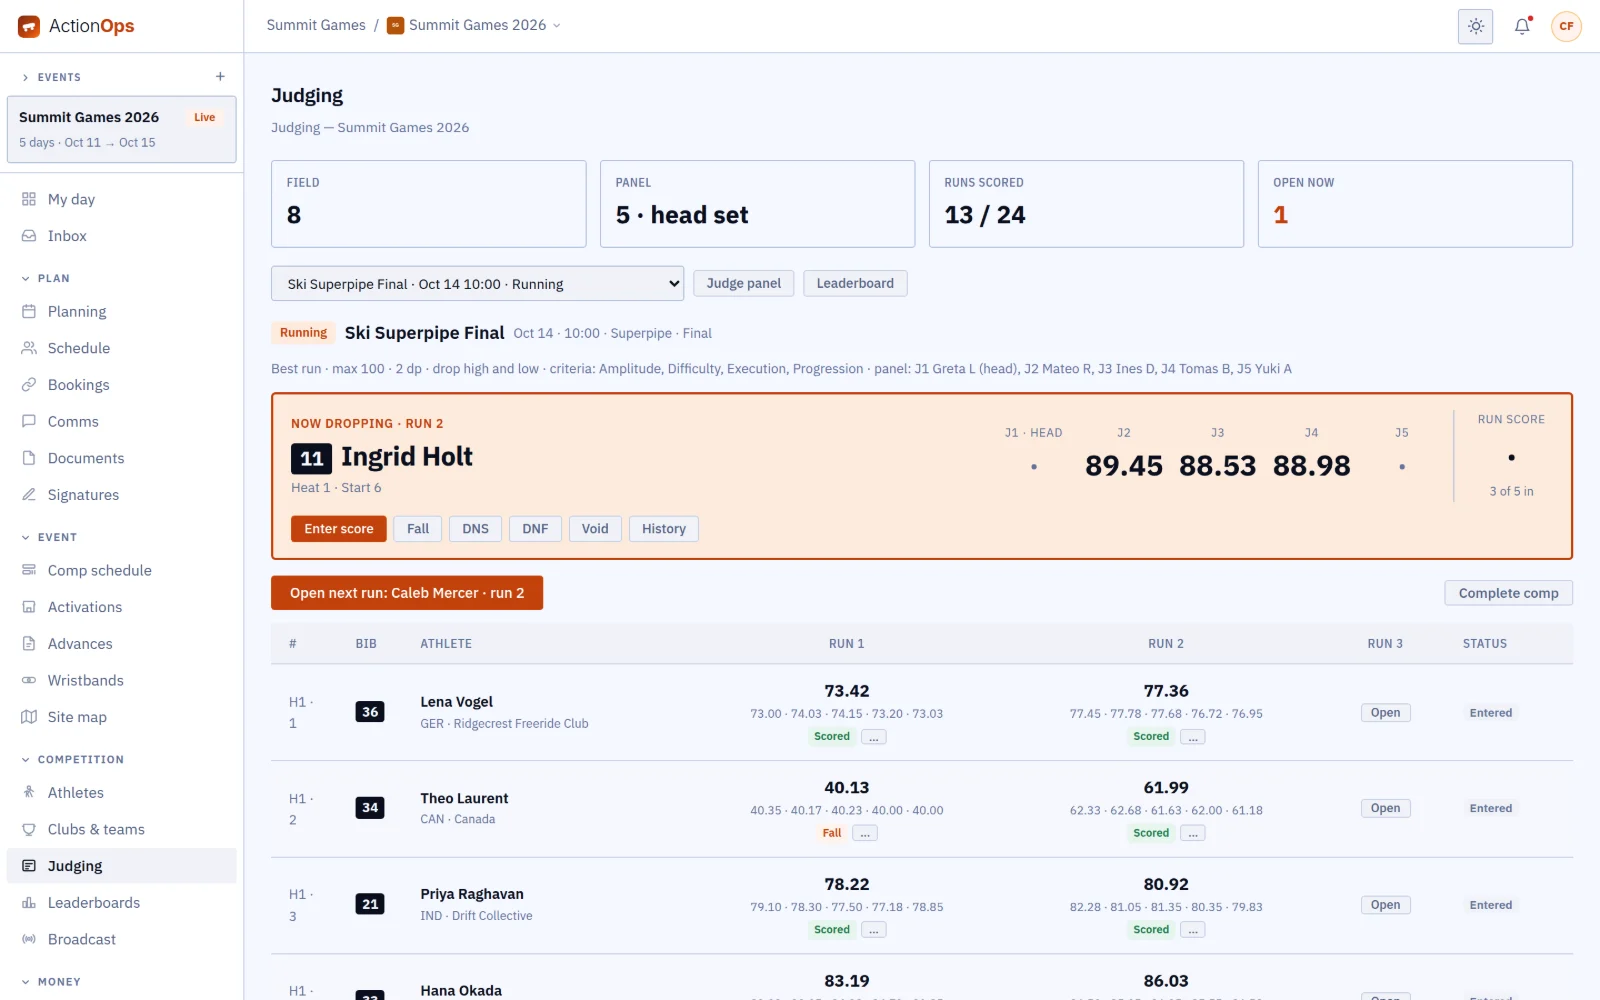Open the notifications bell
This screenshot has height=1000, width=1600.
point(1522,26)
